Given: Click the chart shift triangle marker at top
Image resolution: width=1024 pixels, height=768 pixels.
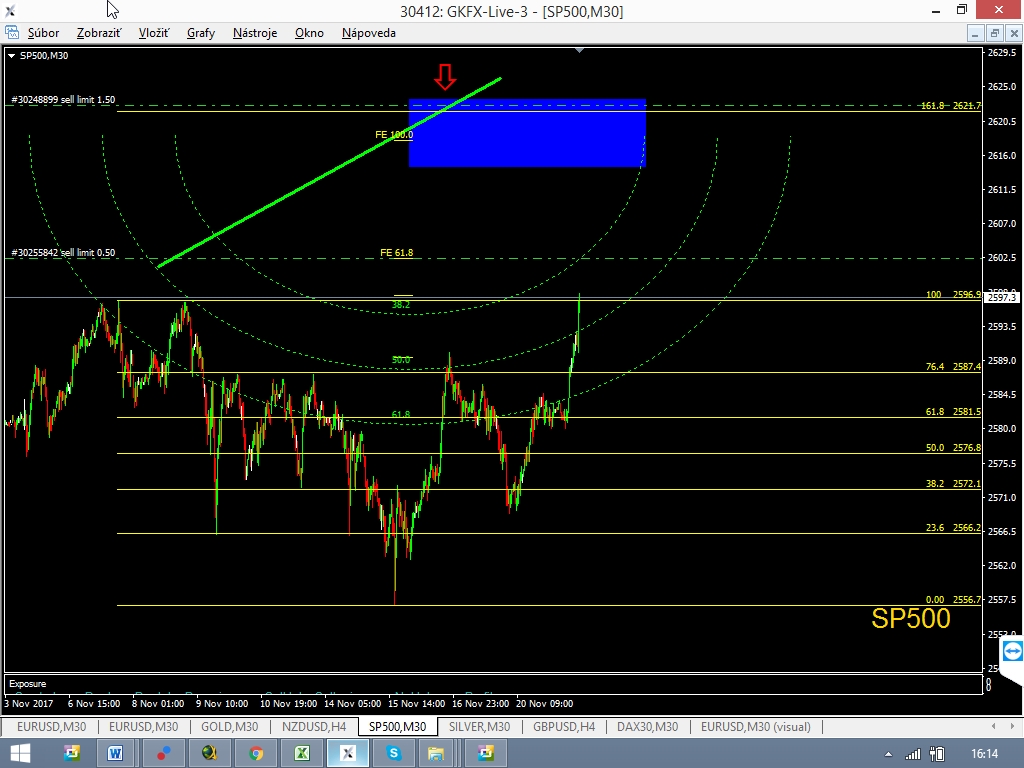Looking at the screenshot, I should click(580, 49).
